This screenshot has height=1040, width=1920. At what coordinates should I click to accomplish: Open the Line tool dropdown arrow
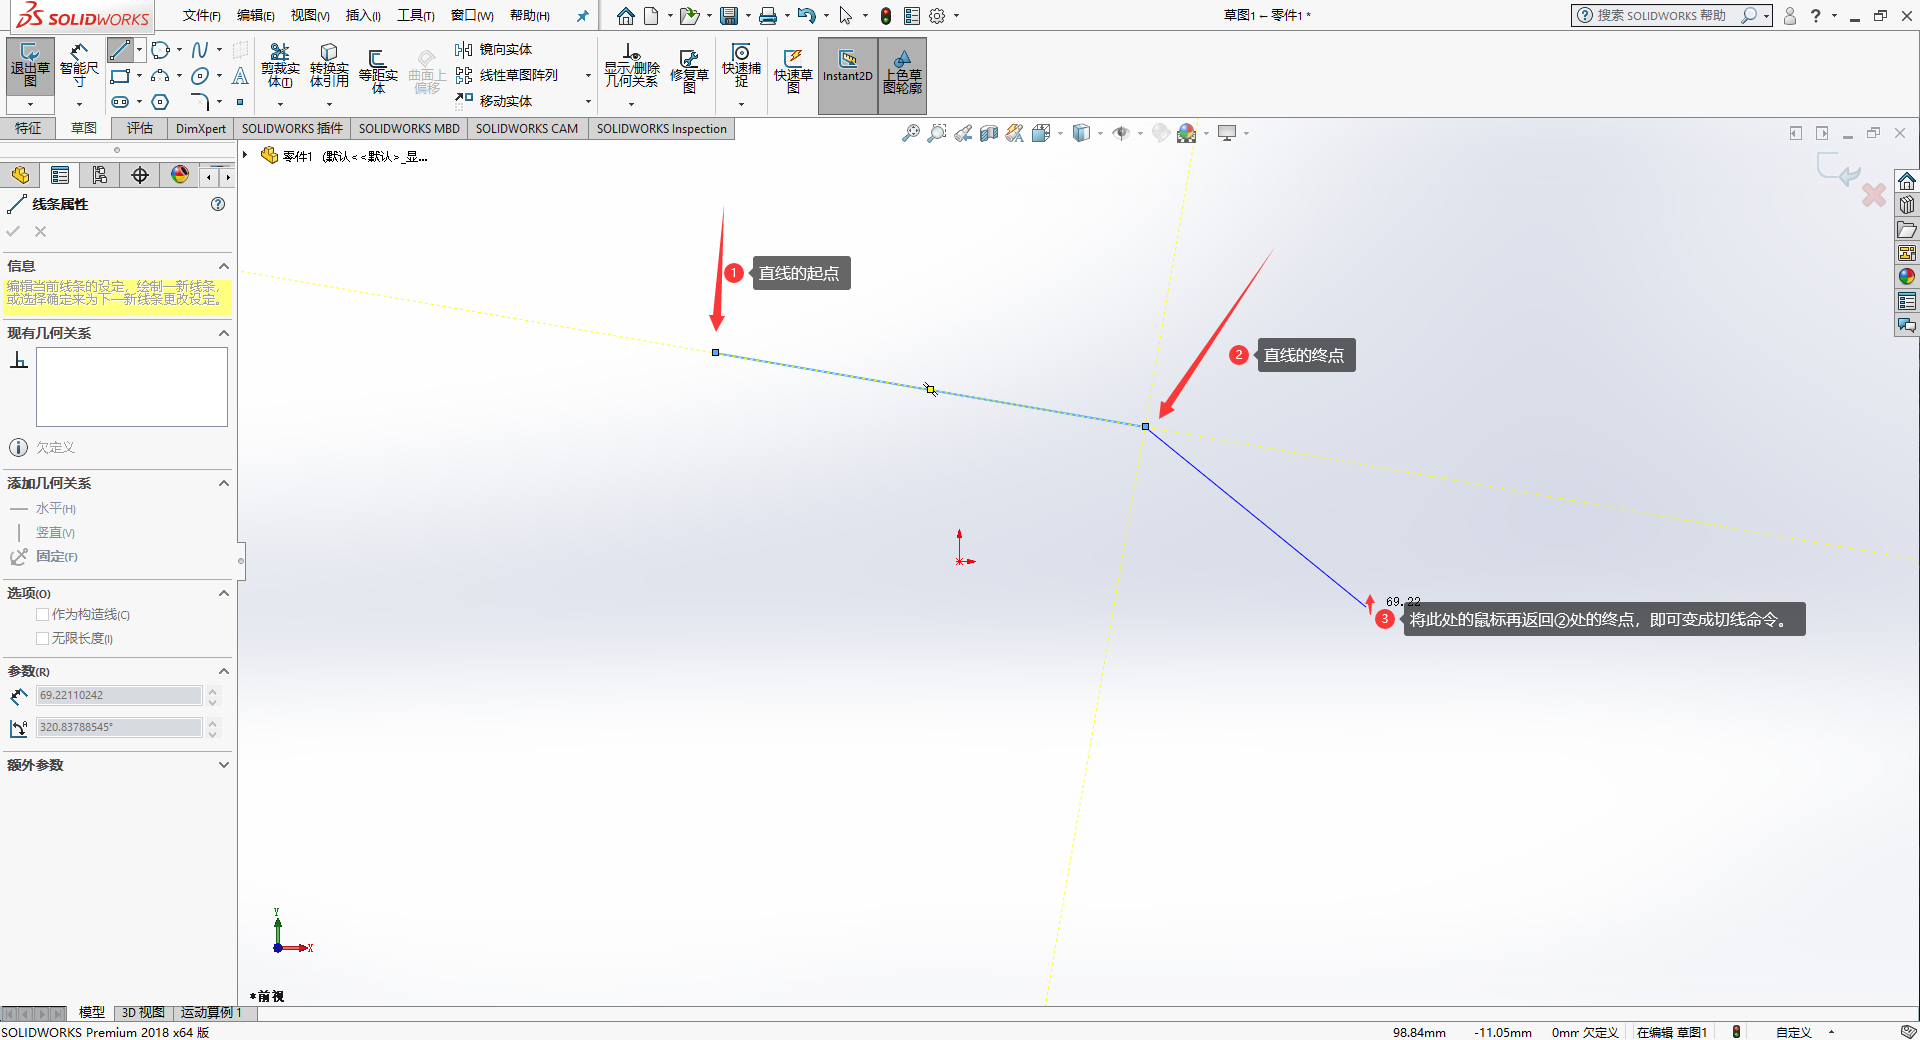pyautogui.click(x=139, y=50)
